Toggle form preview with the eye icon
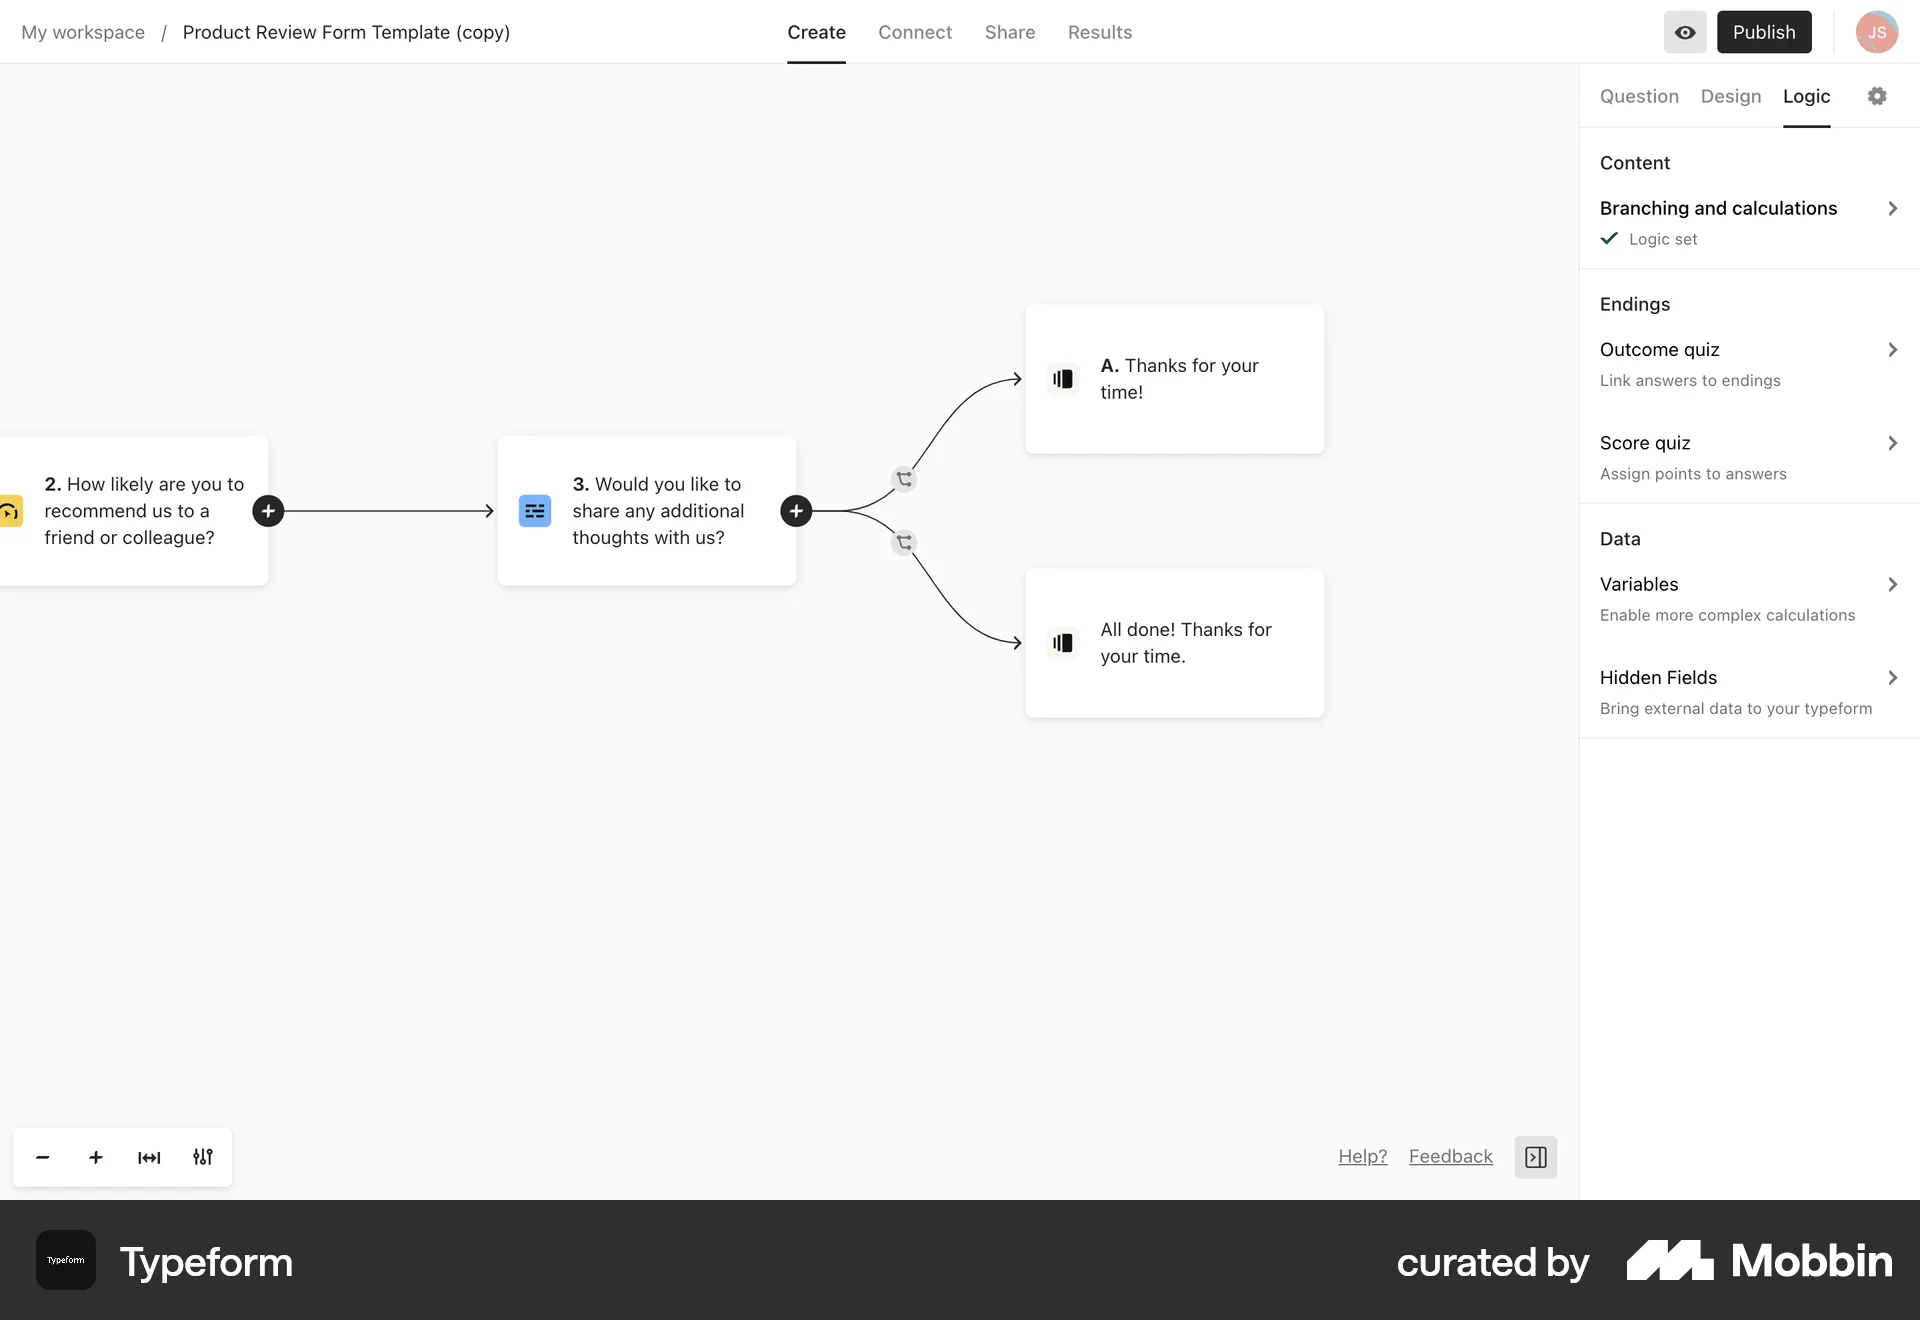The image size is (1920, 1320). tap(1684, 32)
